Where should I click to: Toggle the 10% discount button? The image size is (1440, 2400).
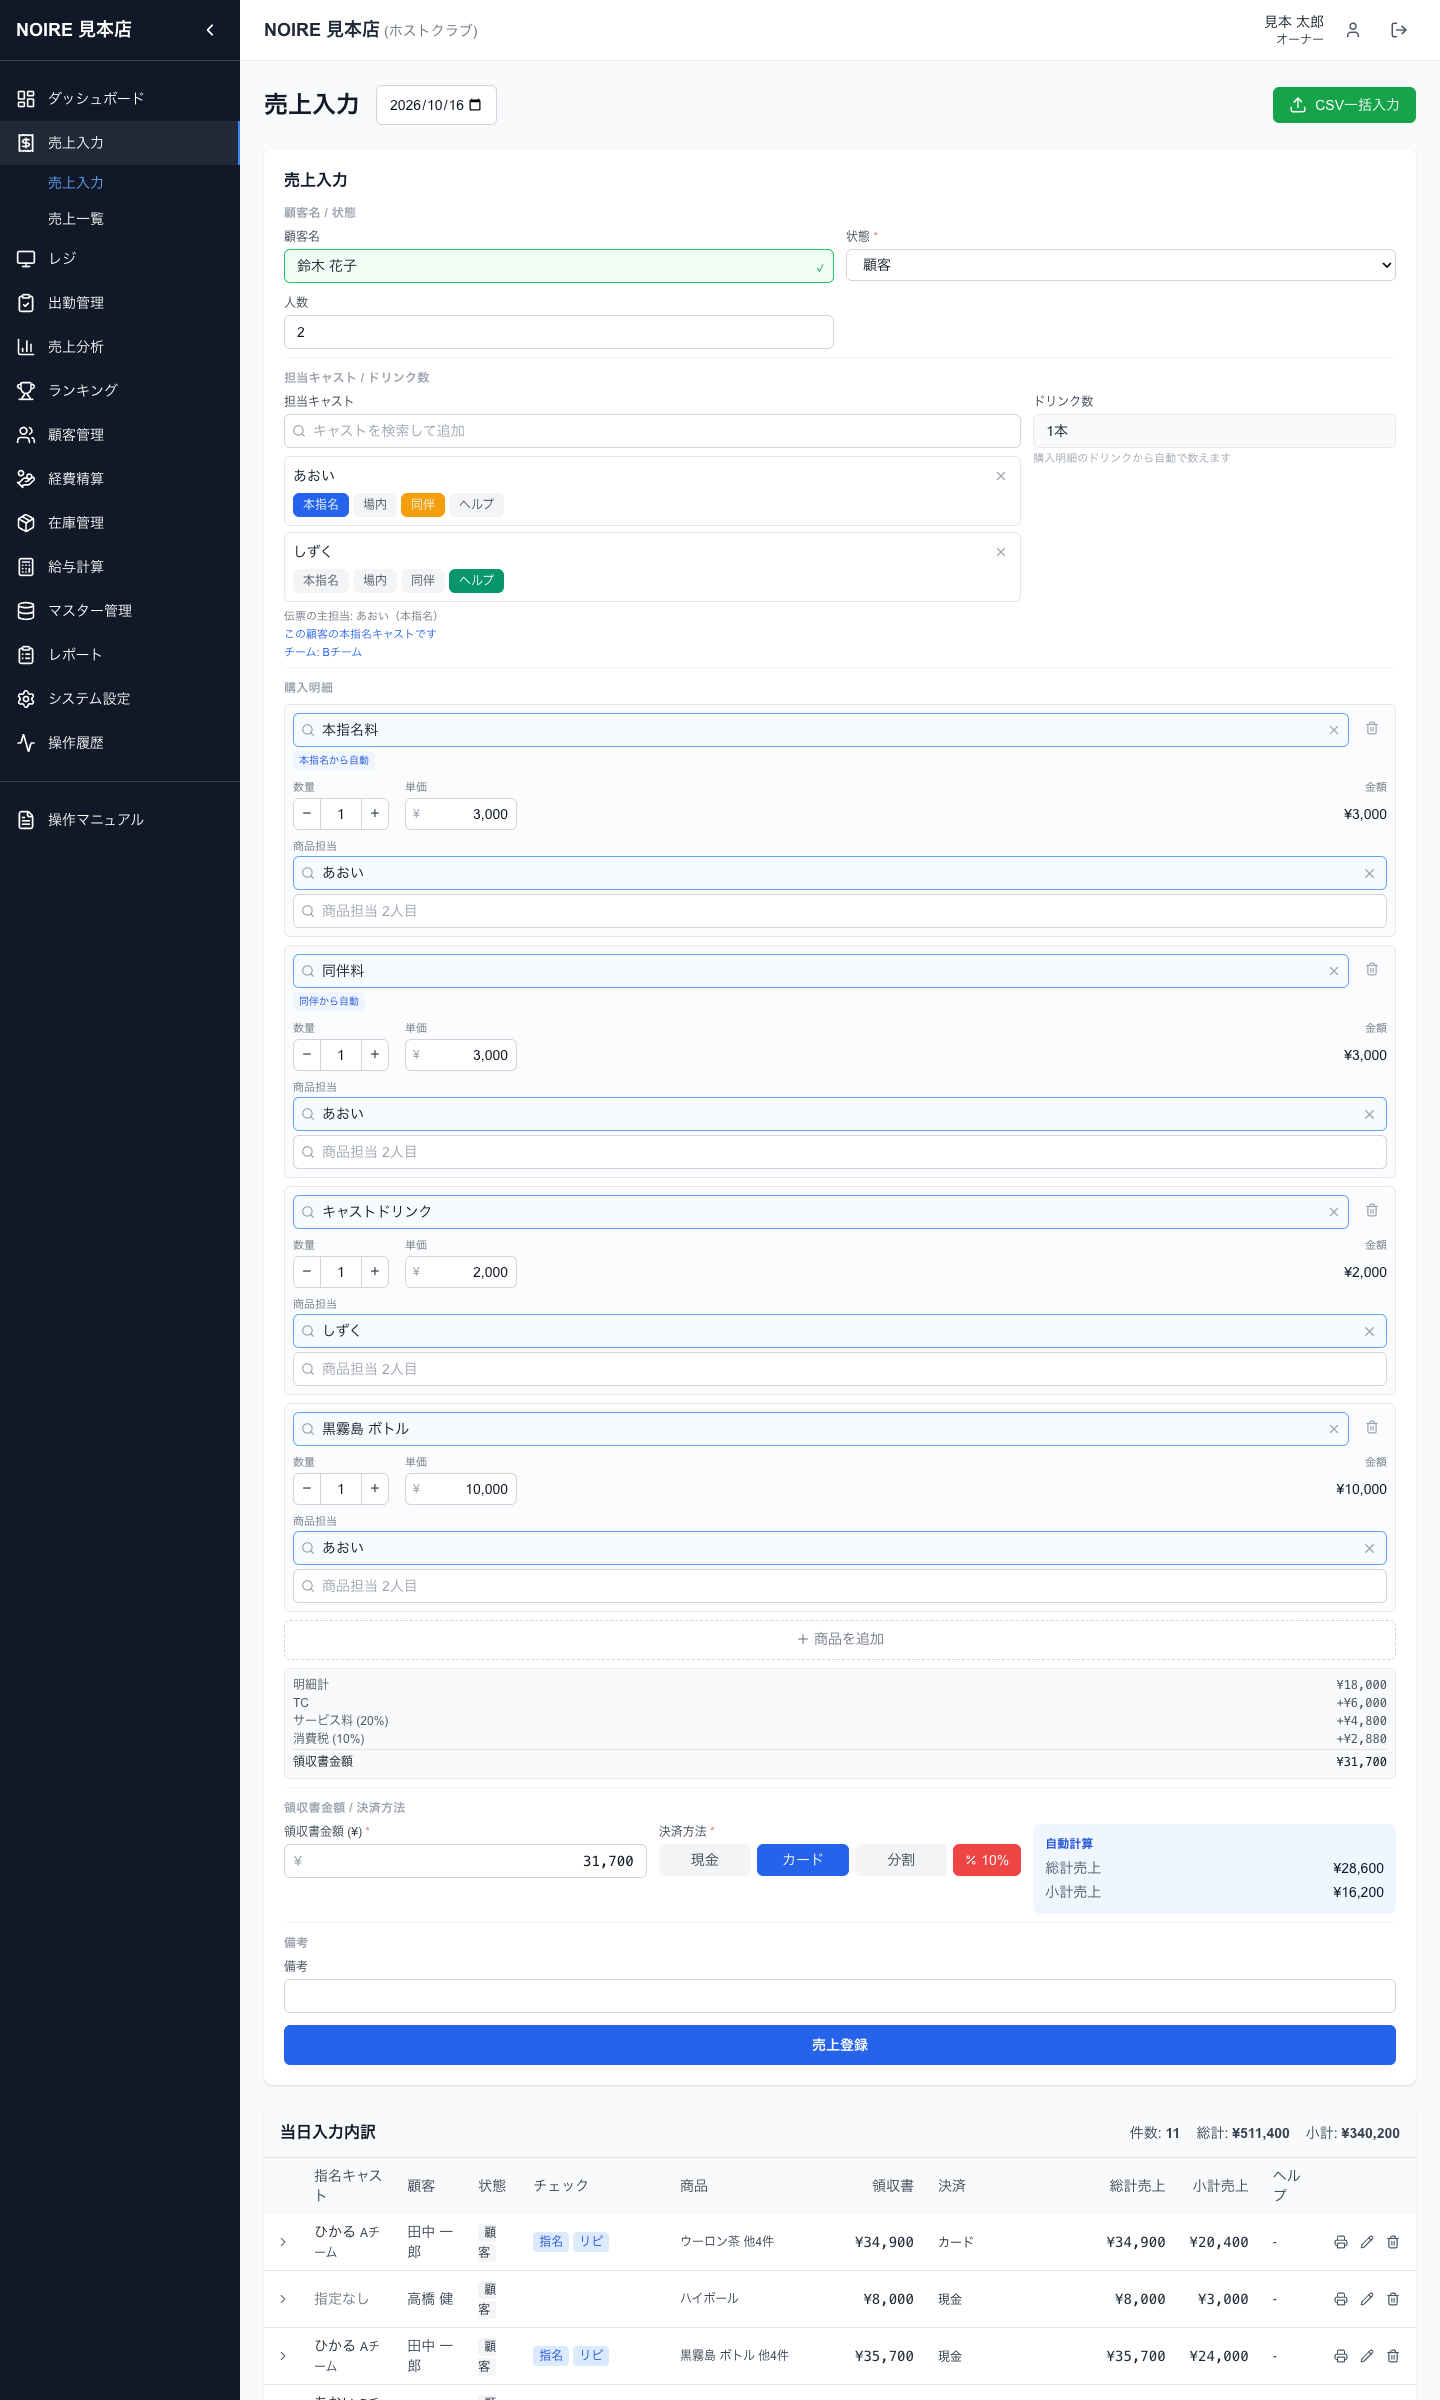pyautogui.click(x=987, y=1860)
